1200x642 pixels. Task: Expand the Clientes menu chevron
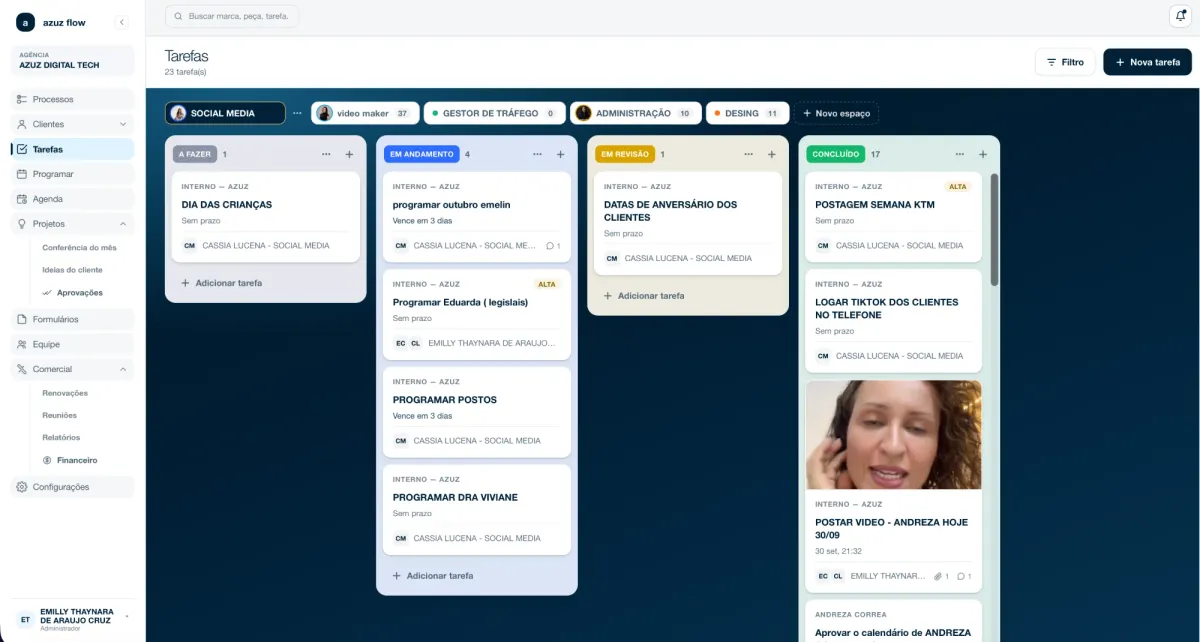pyautogui.click(x=123, y=124)
